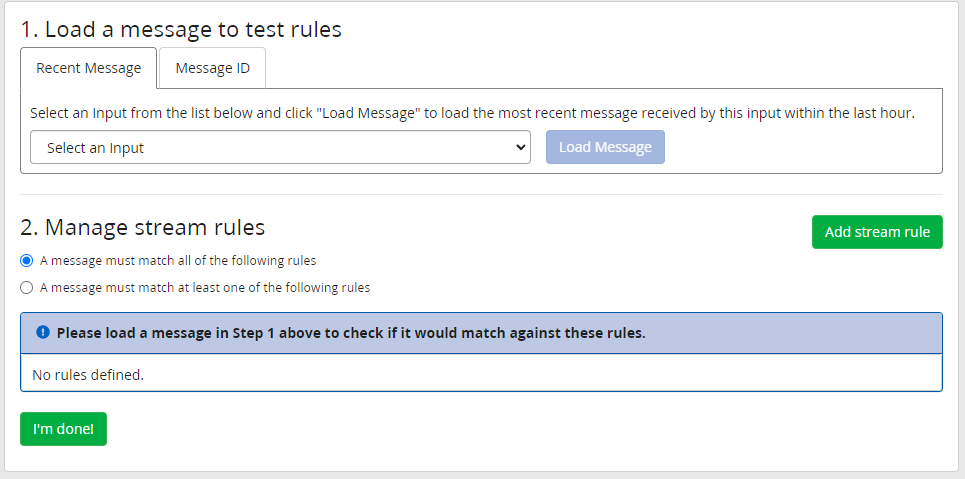Click the 'No rules defined.' text row

[89, 375]
